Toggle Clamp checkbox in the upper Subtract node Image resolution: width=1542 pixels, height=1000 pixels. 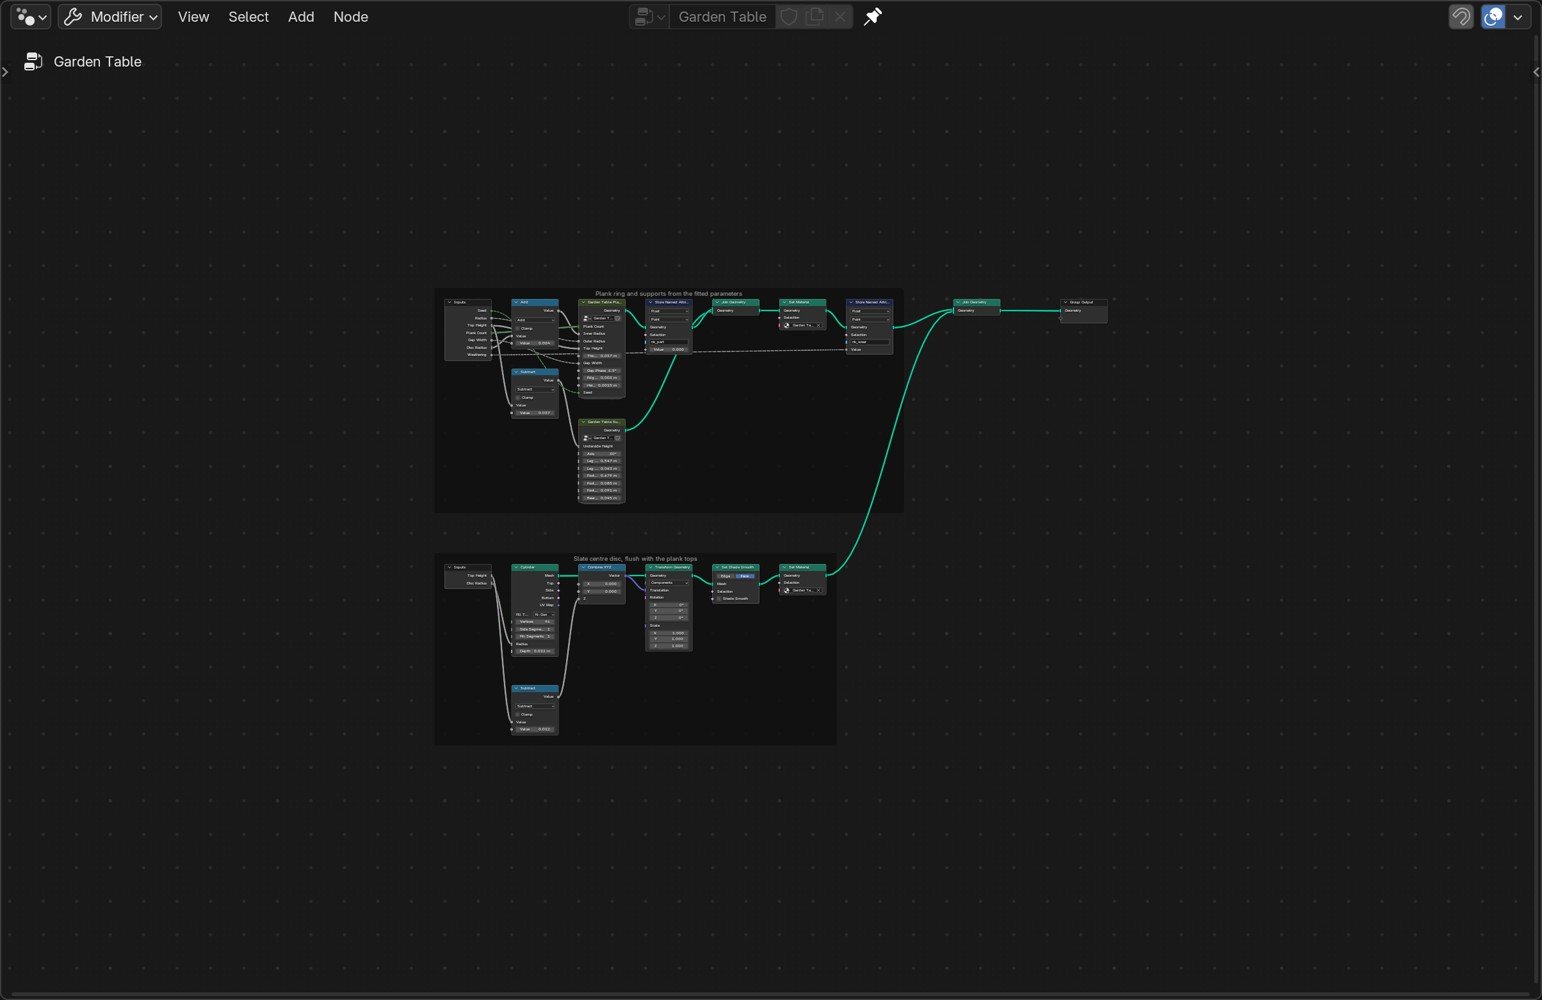coord(518,397)
